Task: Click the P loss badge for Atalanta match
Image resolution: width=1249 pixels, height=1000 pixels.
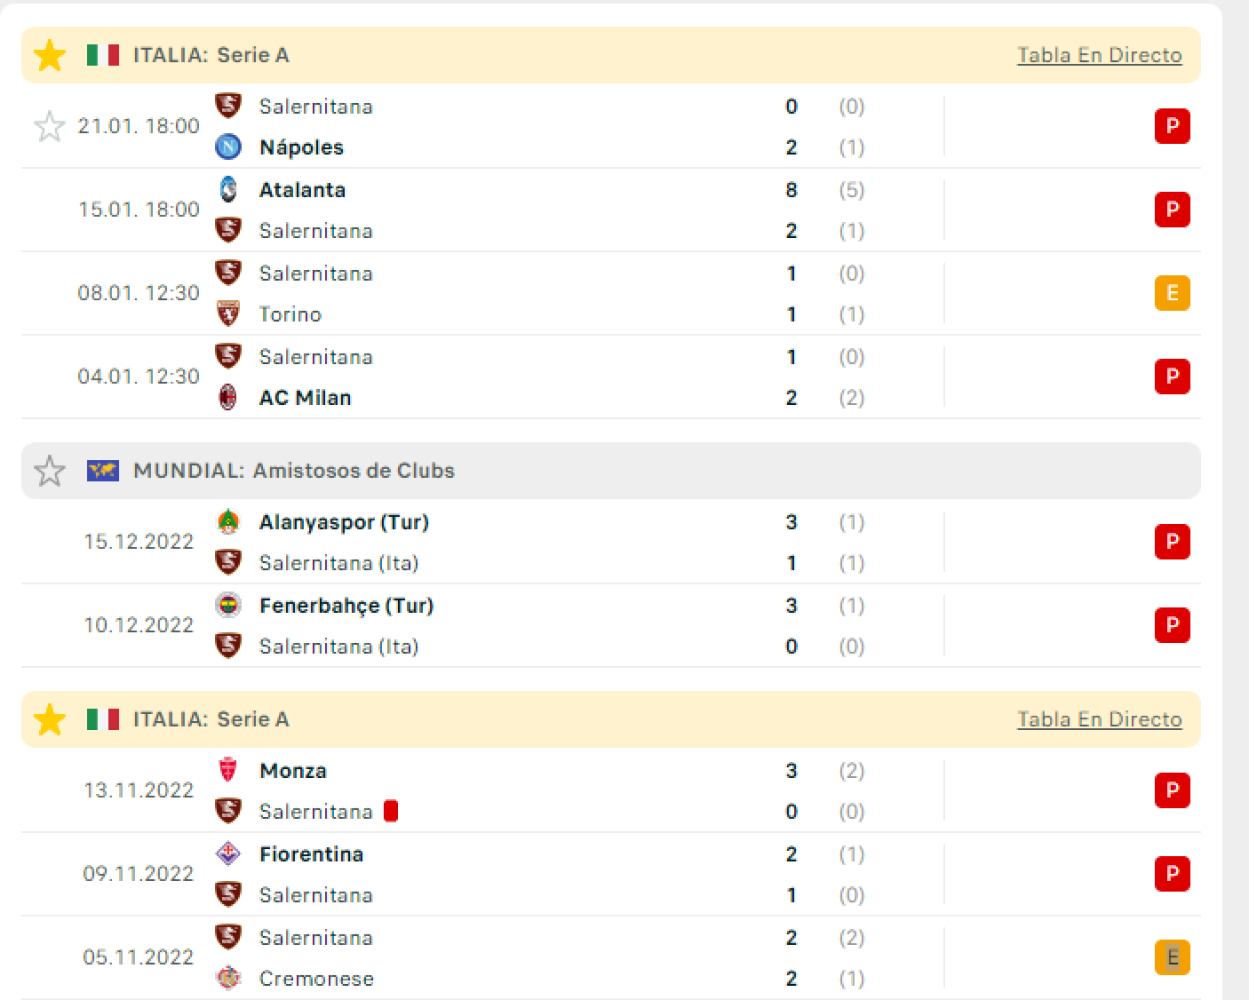Action: 1172,209
